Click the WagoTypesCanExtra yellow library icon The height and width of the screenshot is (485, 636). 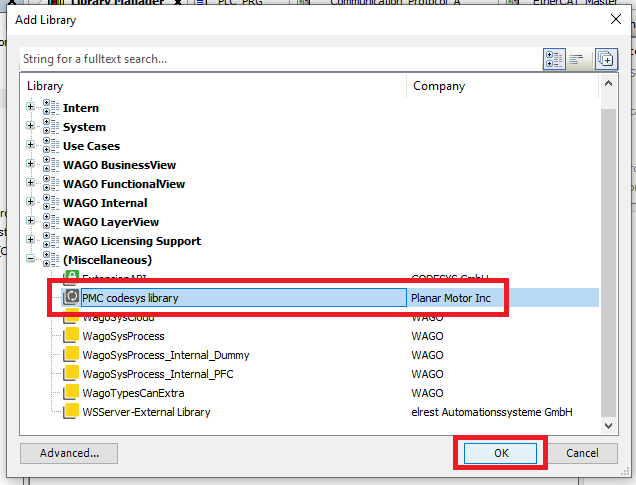tap(71, 393)
